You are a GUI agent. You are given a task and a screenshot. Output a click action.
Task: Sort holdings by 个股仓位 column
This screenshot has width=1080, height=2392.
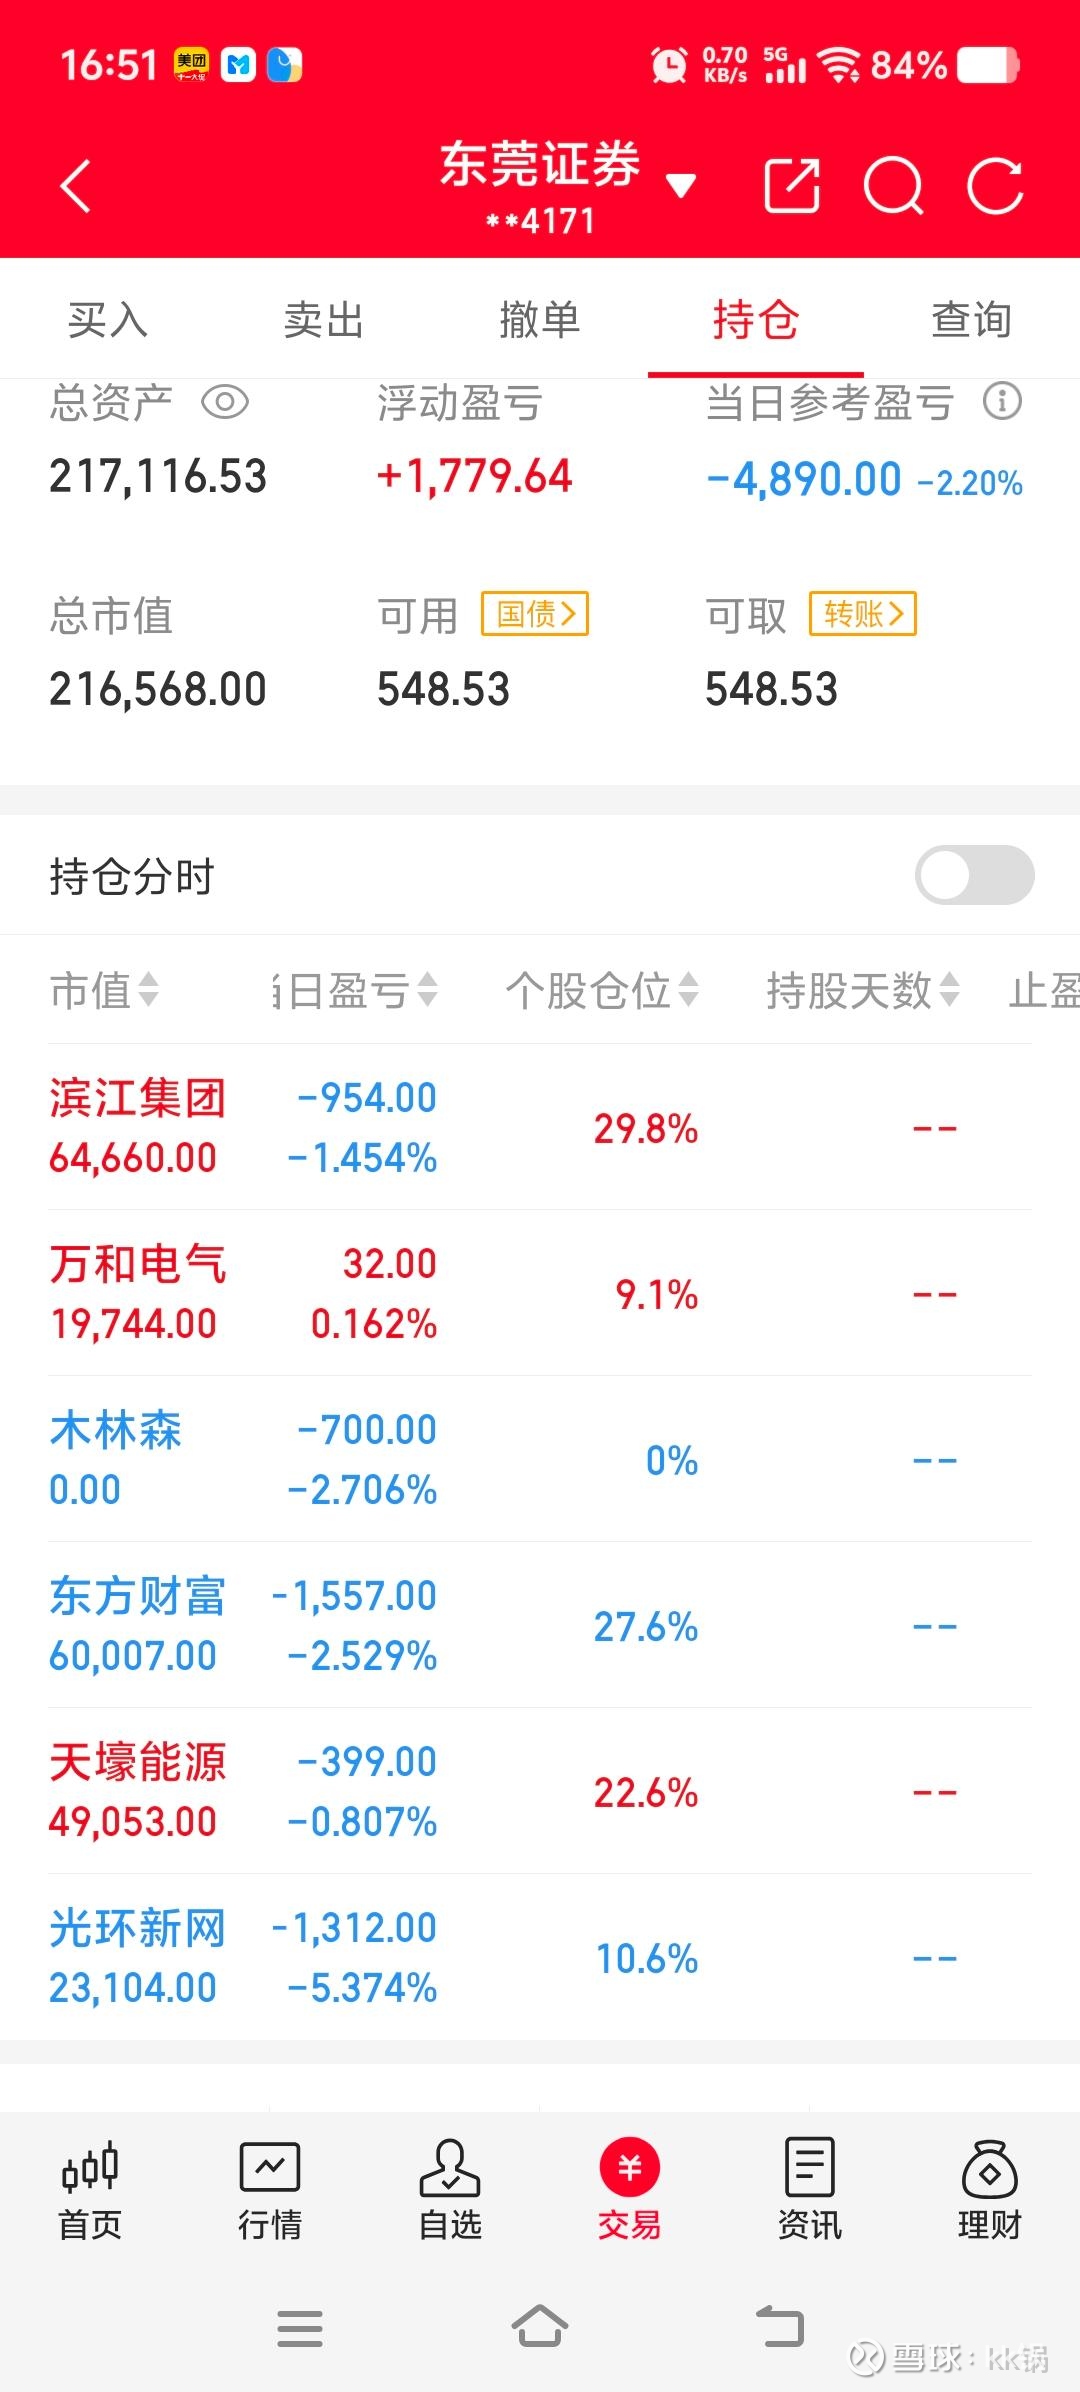click(x=601, y=991)
